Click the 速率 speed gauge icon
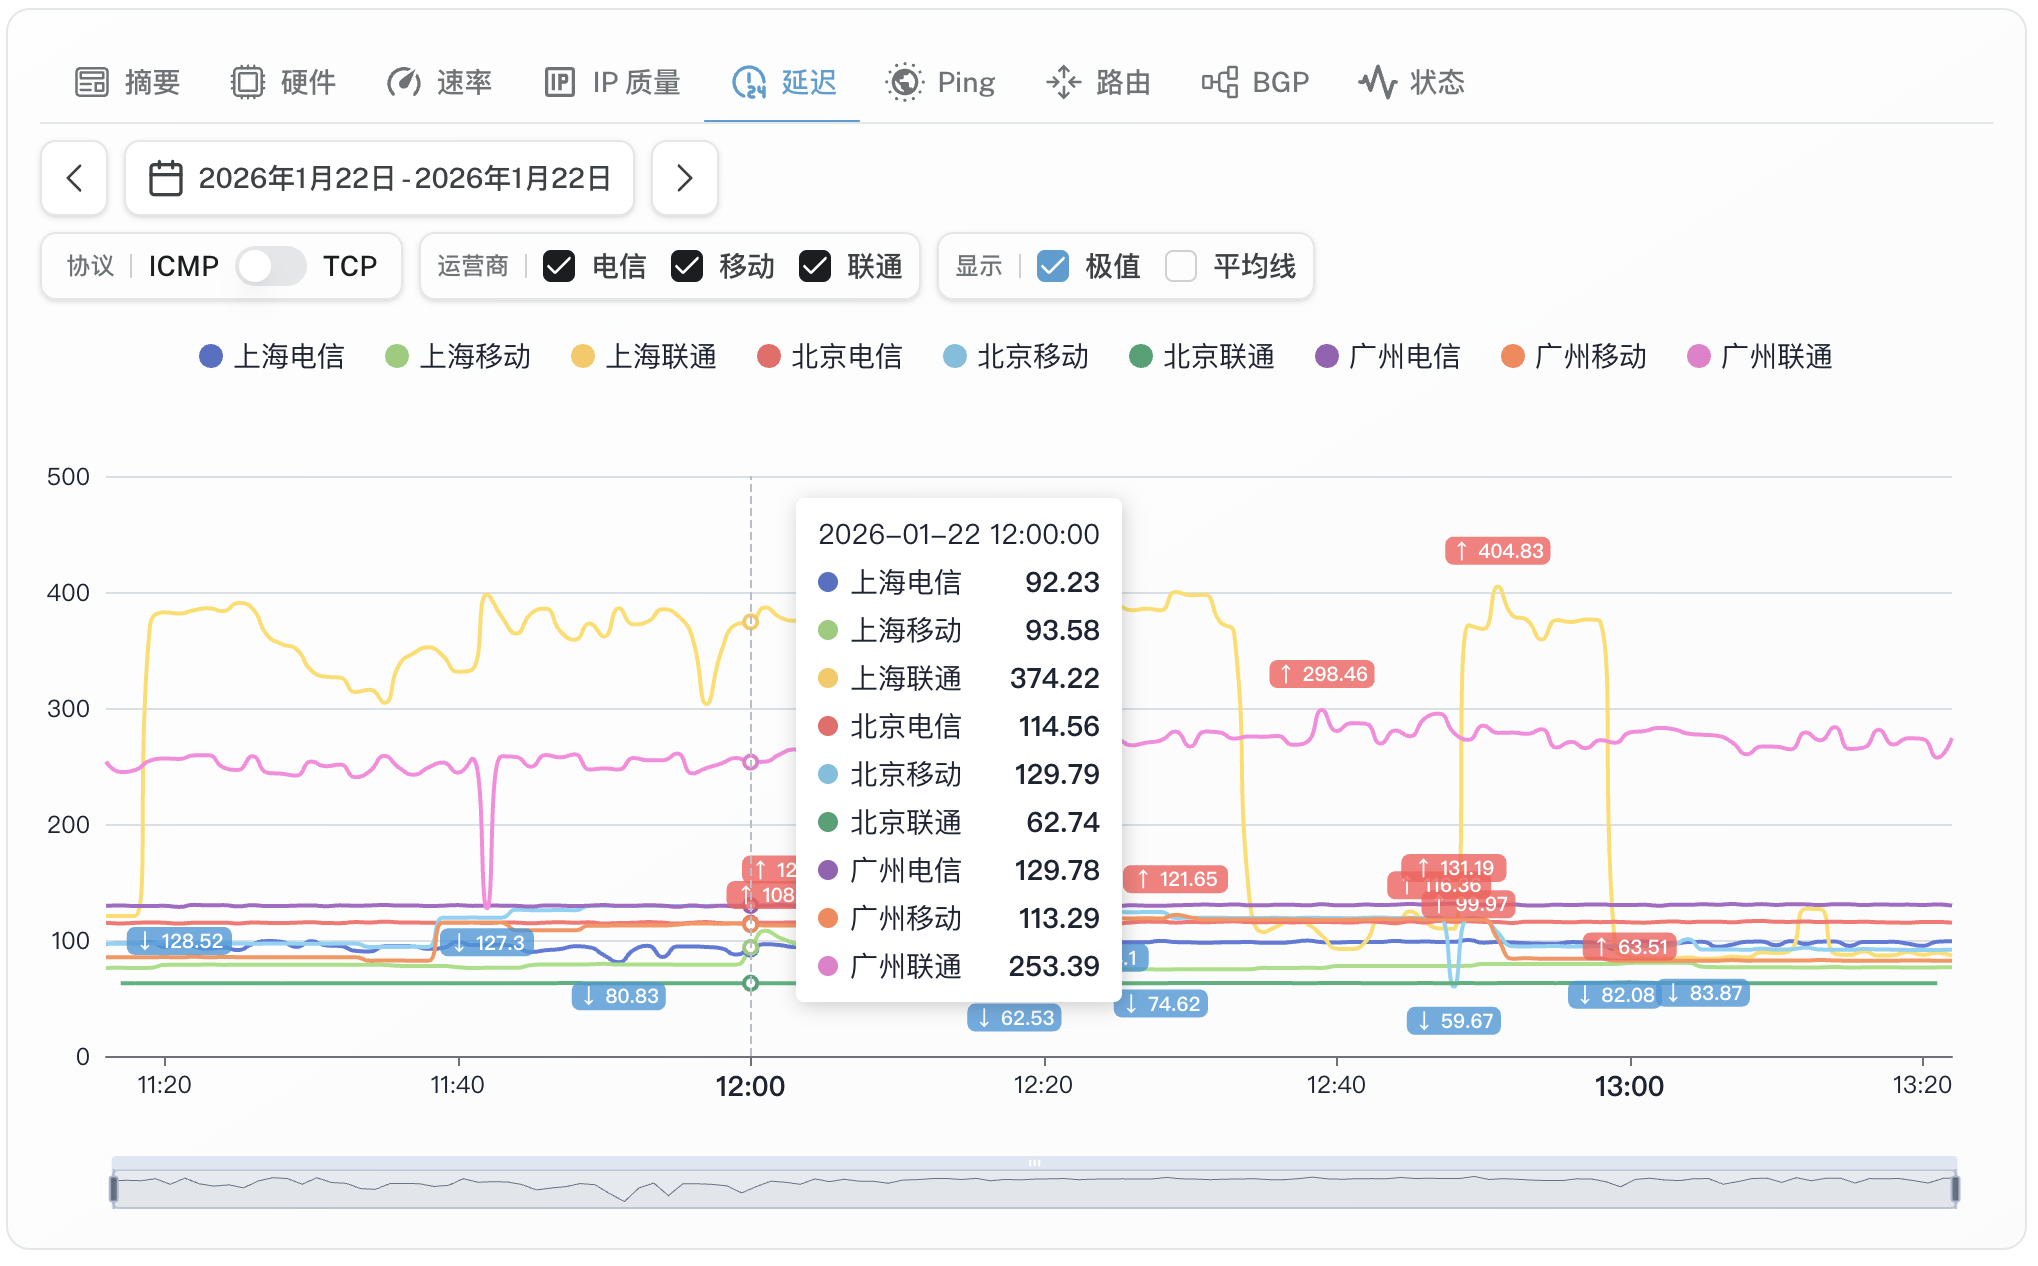 pyautogui.click(x=404, y=82)
